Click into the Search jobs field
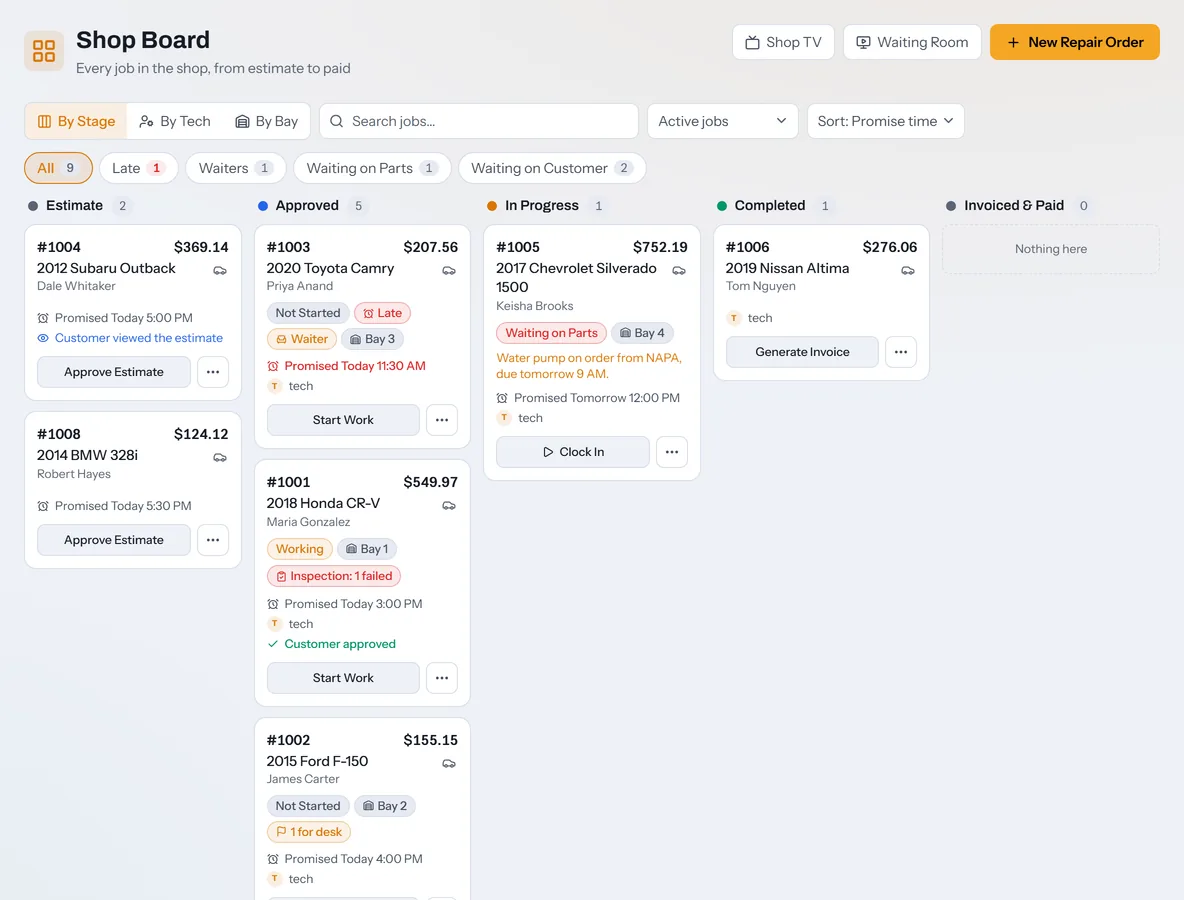The image size is (1184, 900). 479,121
